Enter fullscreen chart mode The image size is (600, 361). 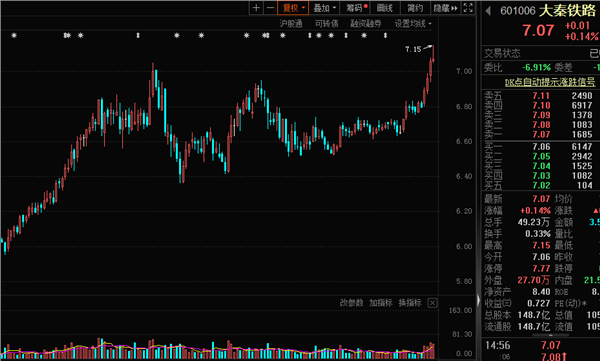coord(468,8)
